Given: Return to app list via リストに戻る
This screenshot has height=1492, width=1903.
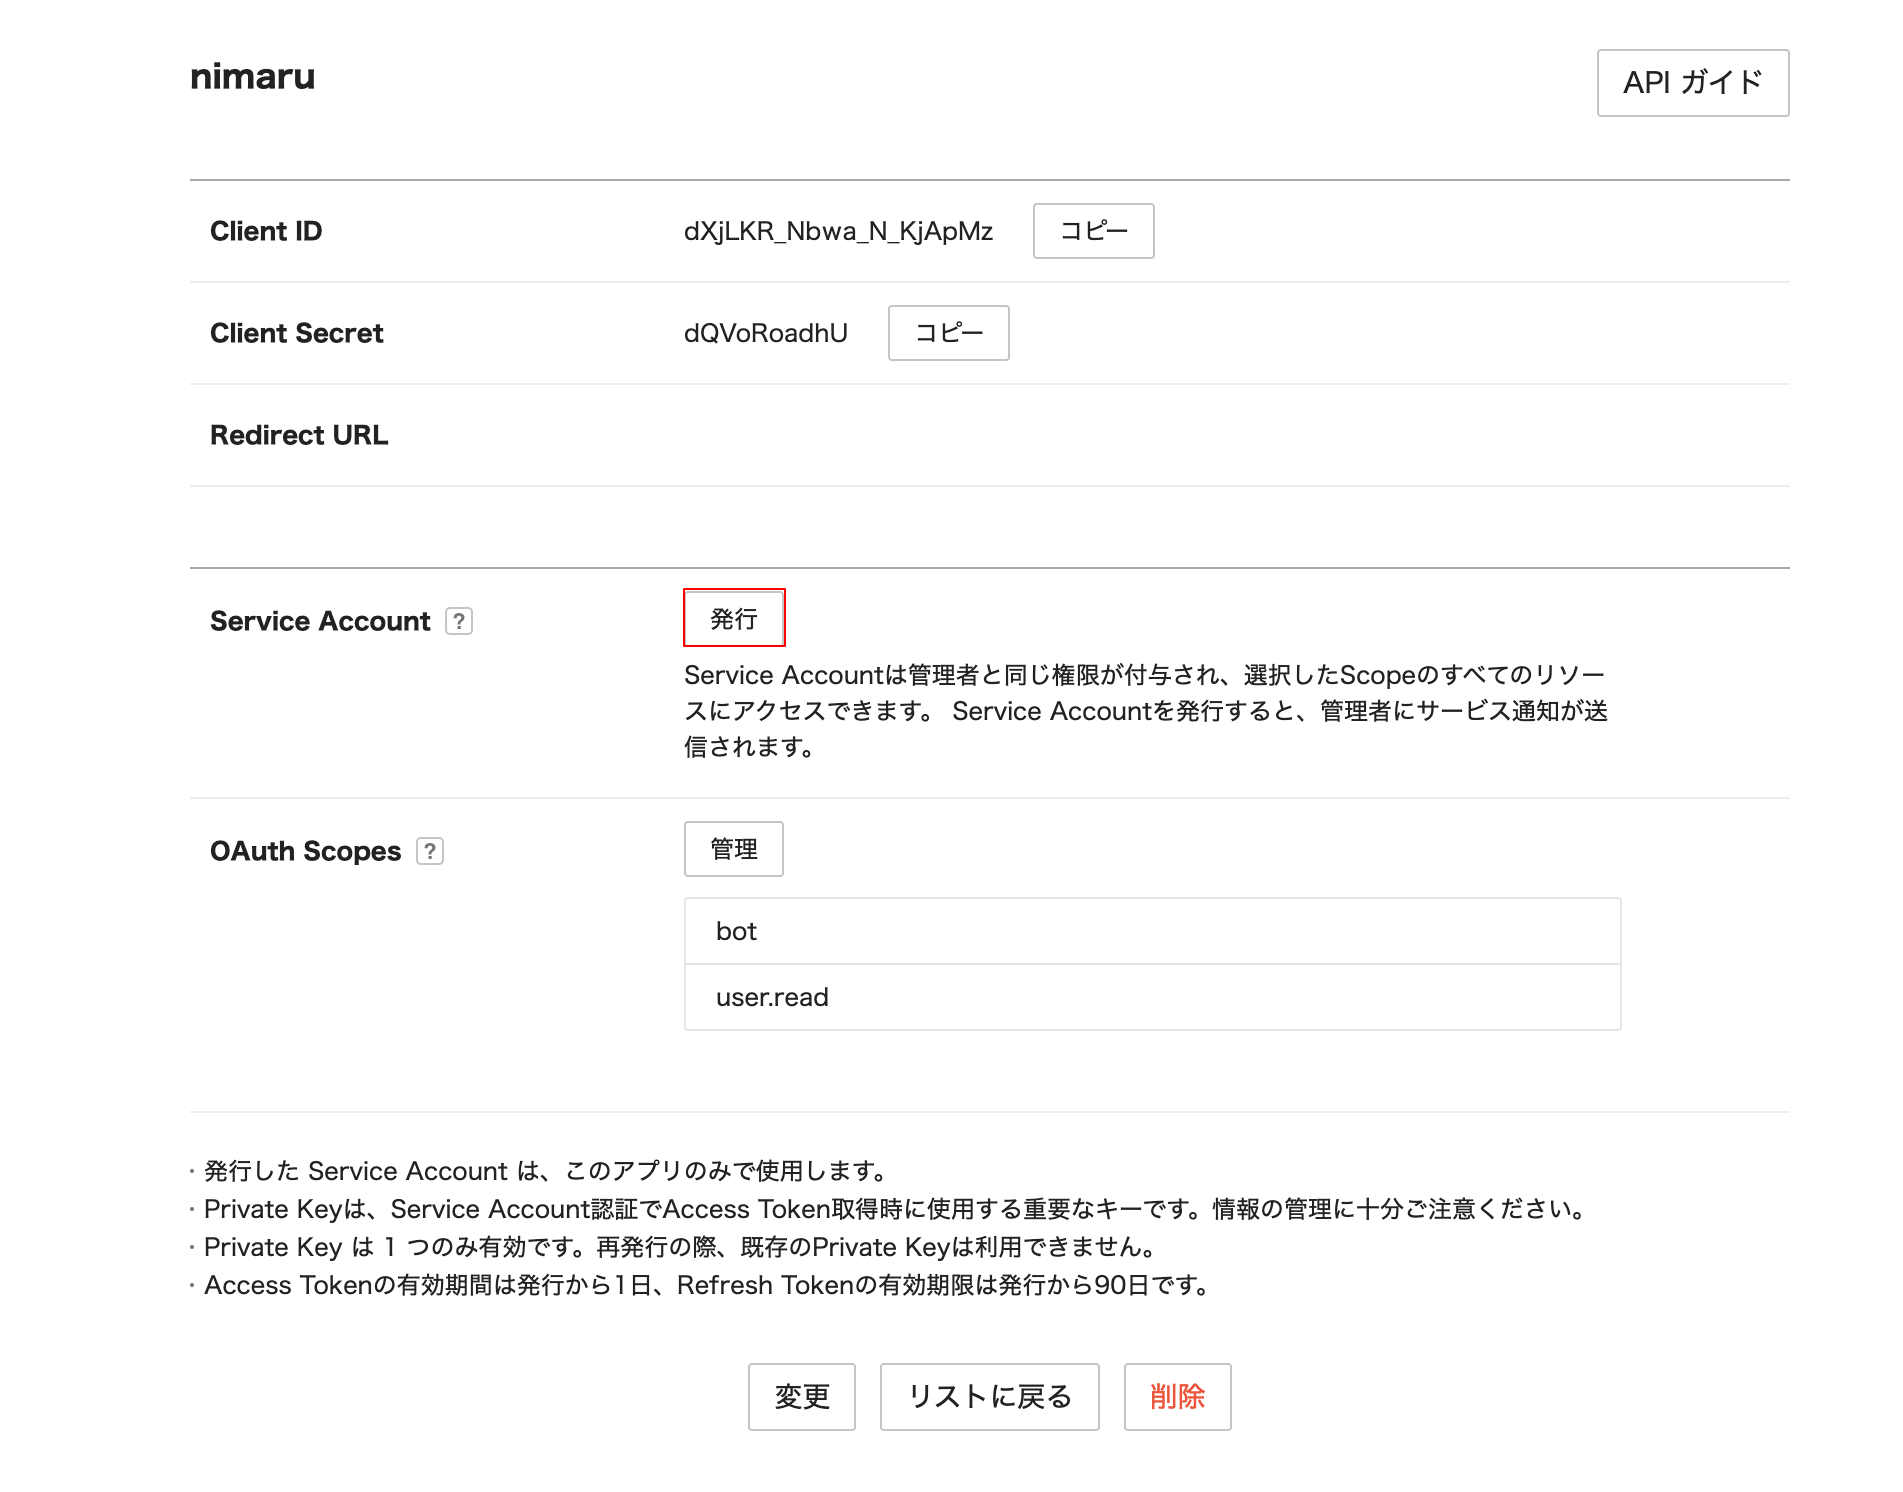Looking at the screenshot, I should [988, 1397].
